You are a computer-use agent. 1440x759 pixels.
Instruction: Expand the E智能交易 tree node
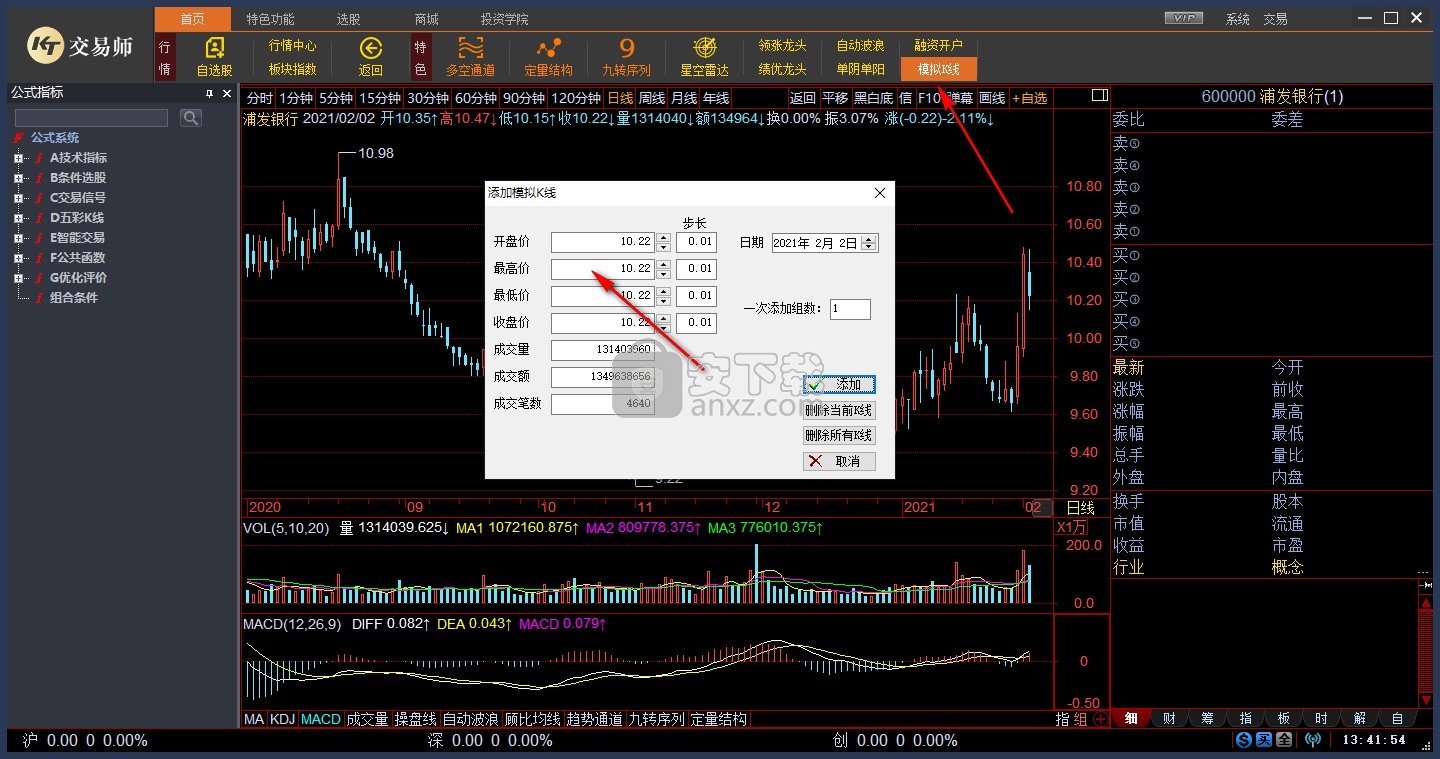(18, 238)
